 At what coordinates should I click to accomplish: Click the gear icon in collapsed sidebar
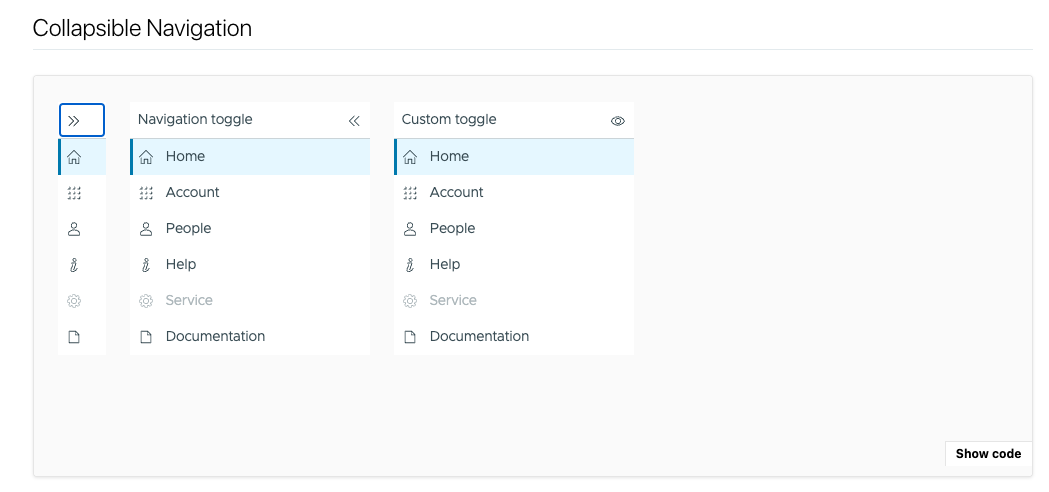pyautogui.click(x=74, y=301)
